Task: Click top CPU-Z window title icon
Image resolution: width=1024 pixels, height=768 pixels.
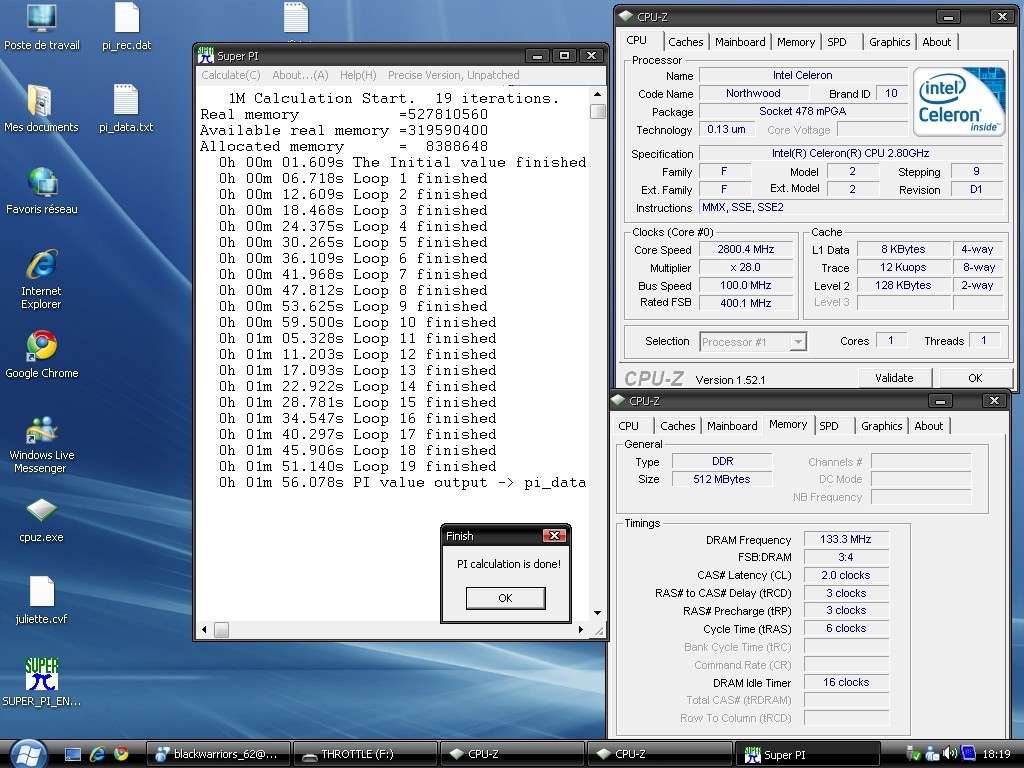Action: [x=626, y=16]
